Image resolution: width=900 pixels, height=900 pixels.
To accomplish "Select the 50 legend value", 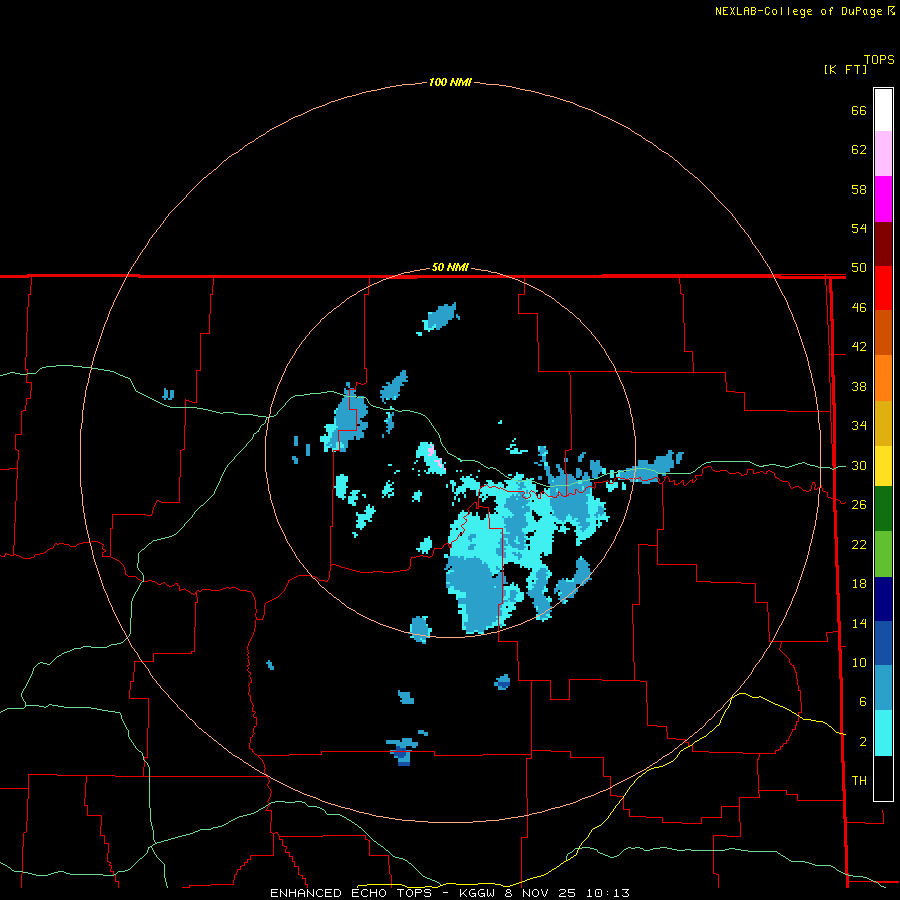I will 859,268.
